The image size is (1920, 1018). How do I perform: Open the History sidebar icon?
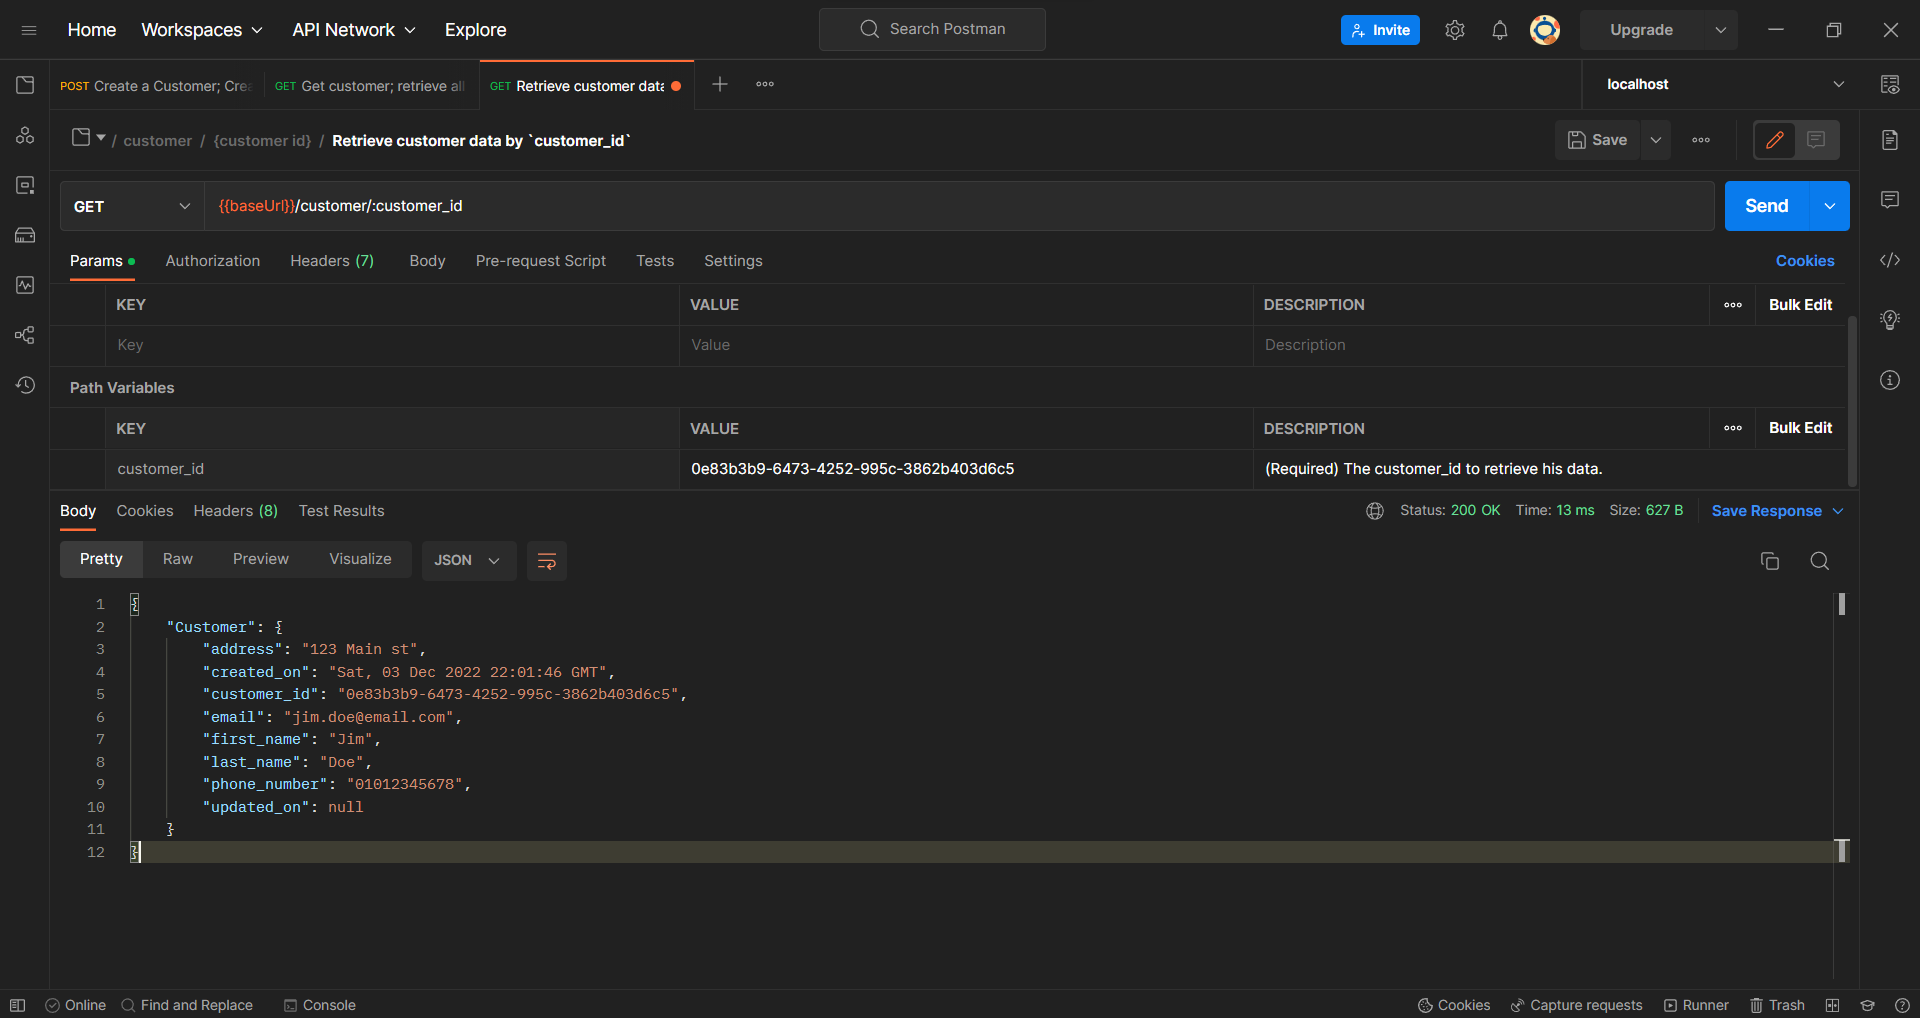pyautogui.click(x=25, y=385)
